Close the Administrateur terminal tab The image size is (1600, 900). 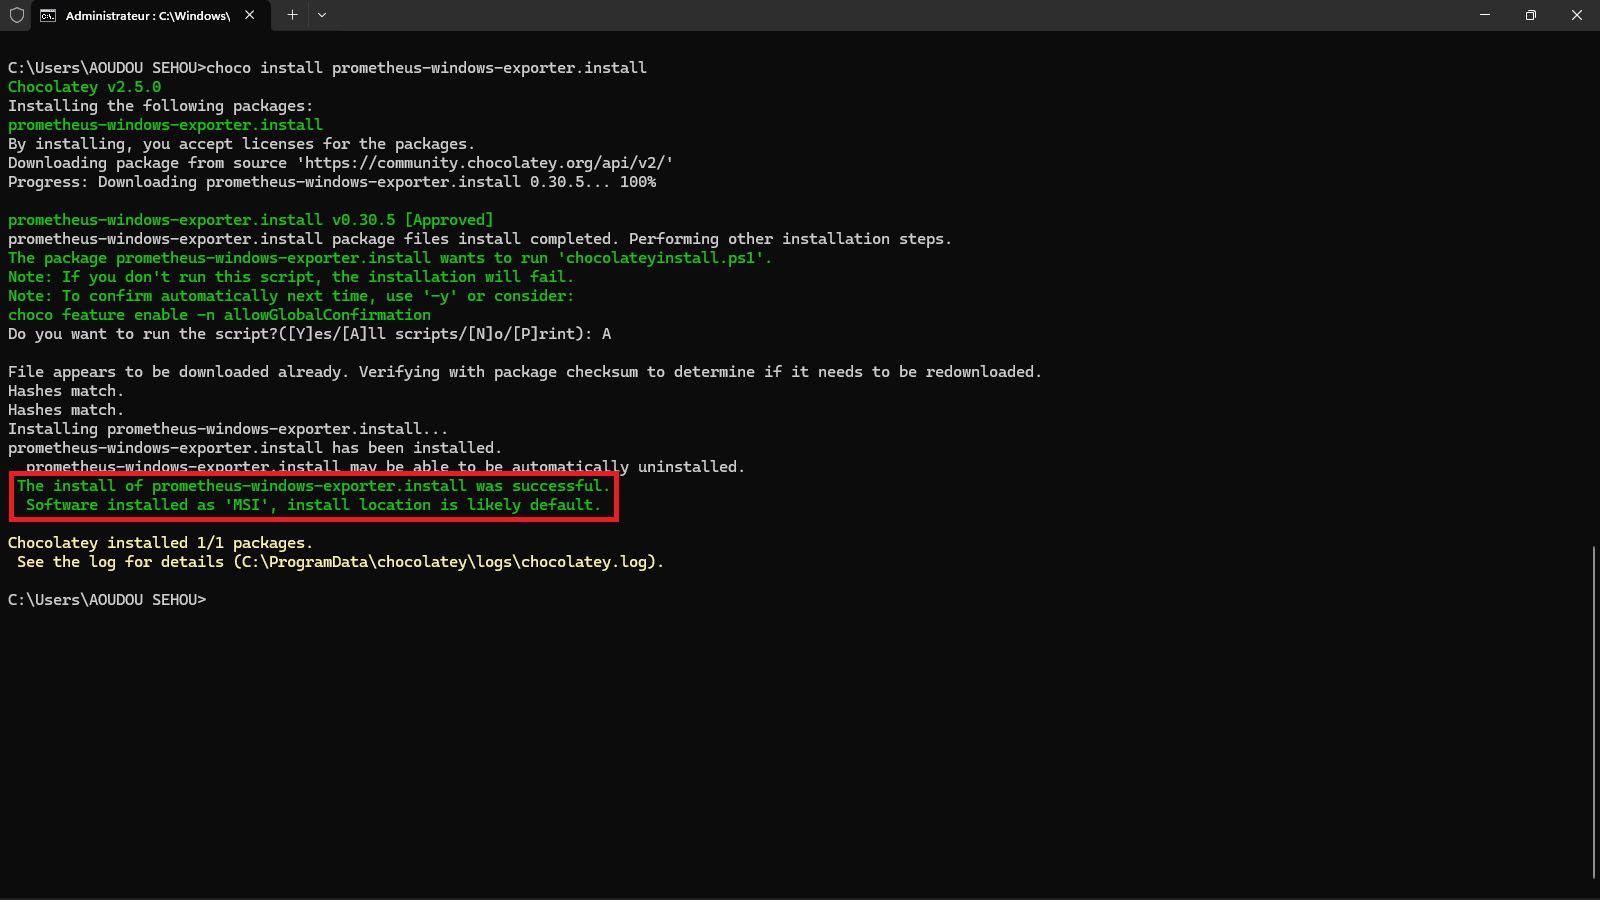(250, 15)
